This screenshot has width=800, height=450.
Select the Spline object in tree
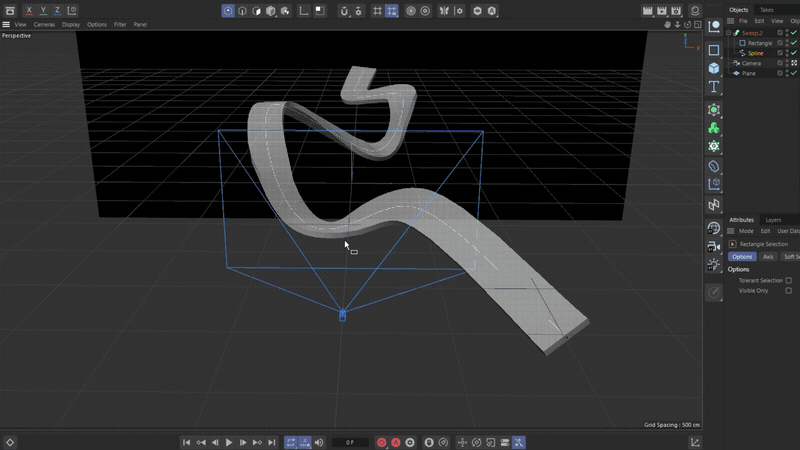click(x=756, y=53)
